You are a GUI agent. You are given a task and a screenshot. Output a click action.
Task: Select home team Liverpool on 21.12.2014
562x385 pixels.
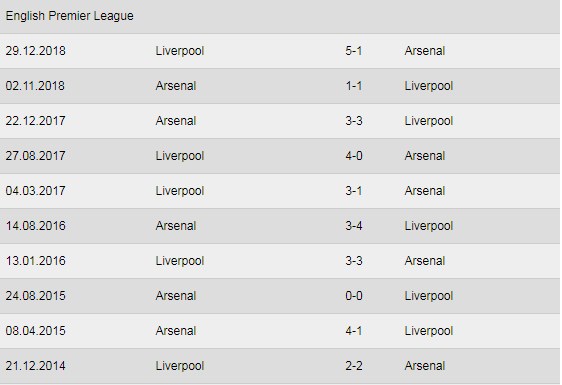pyautogui.click(x=180, y=366)
